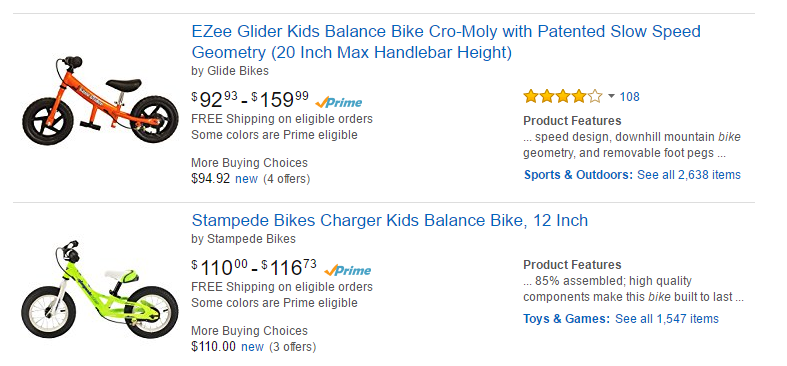Click the Toys & Games category link
Image resolution: width=787 pixels, height=366 pixels.
[567, 319]
